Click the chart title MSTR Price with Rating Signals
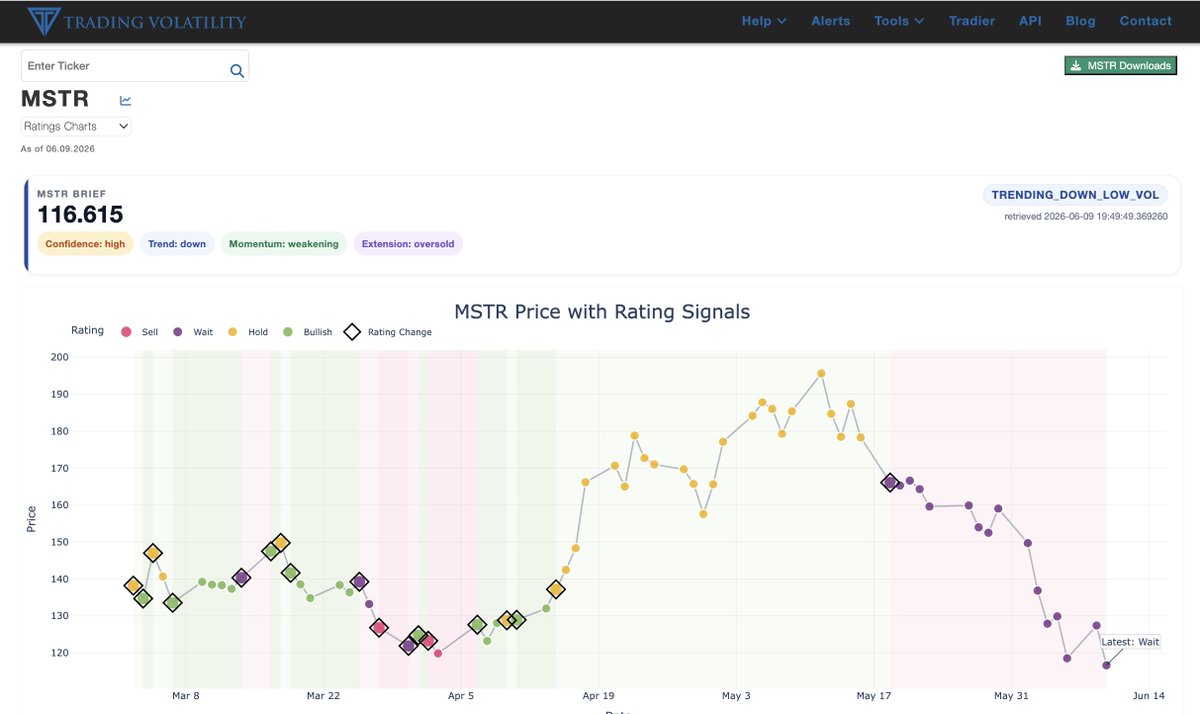This screenshot has width=1200, height=714. (602, 311)
